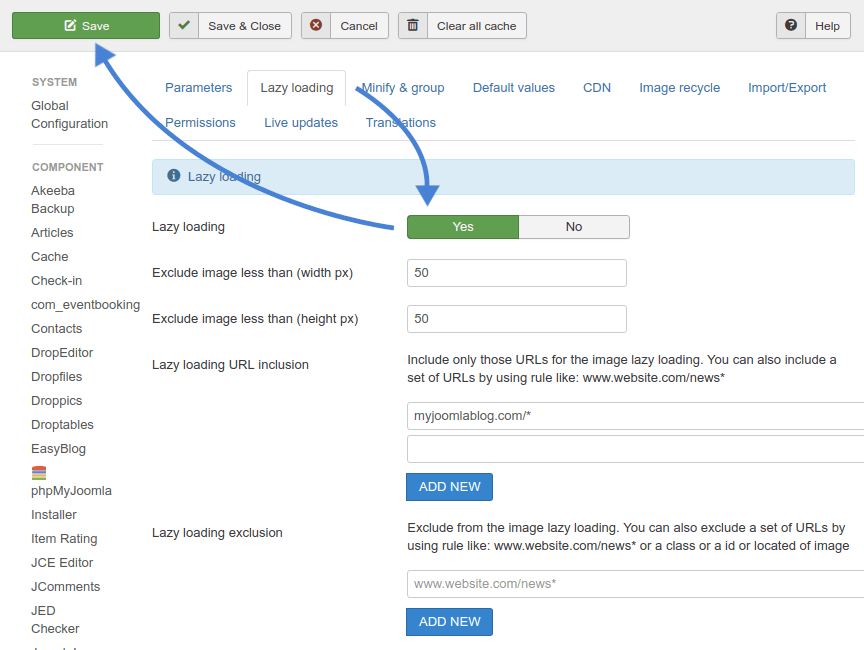Screen dimensions: 864x650
Task: Click the info icon in Lazy loading banner
Action: click(x=174, y=176)
